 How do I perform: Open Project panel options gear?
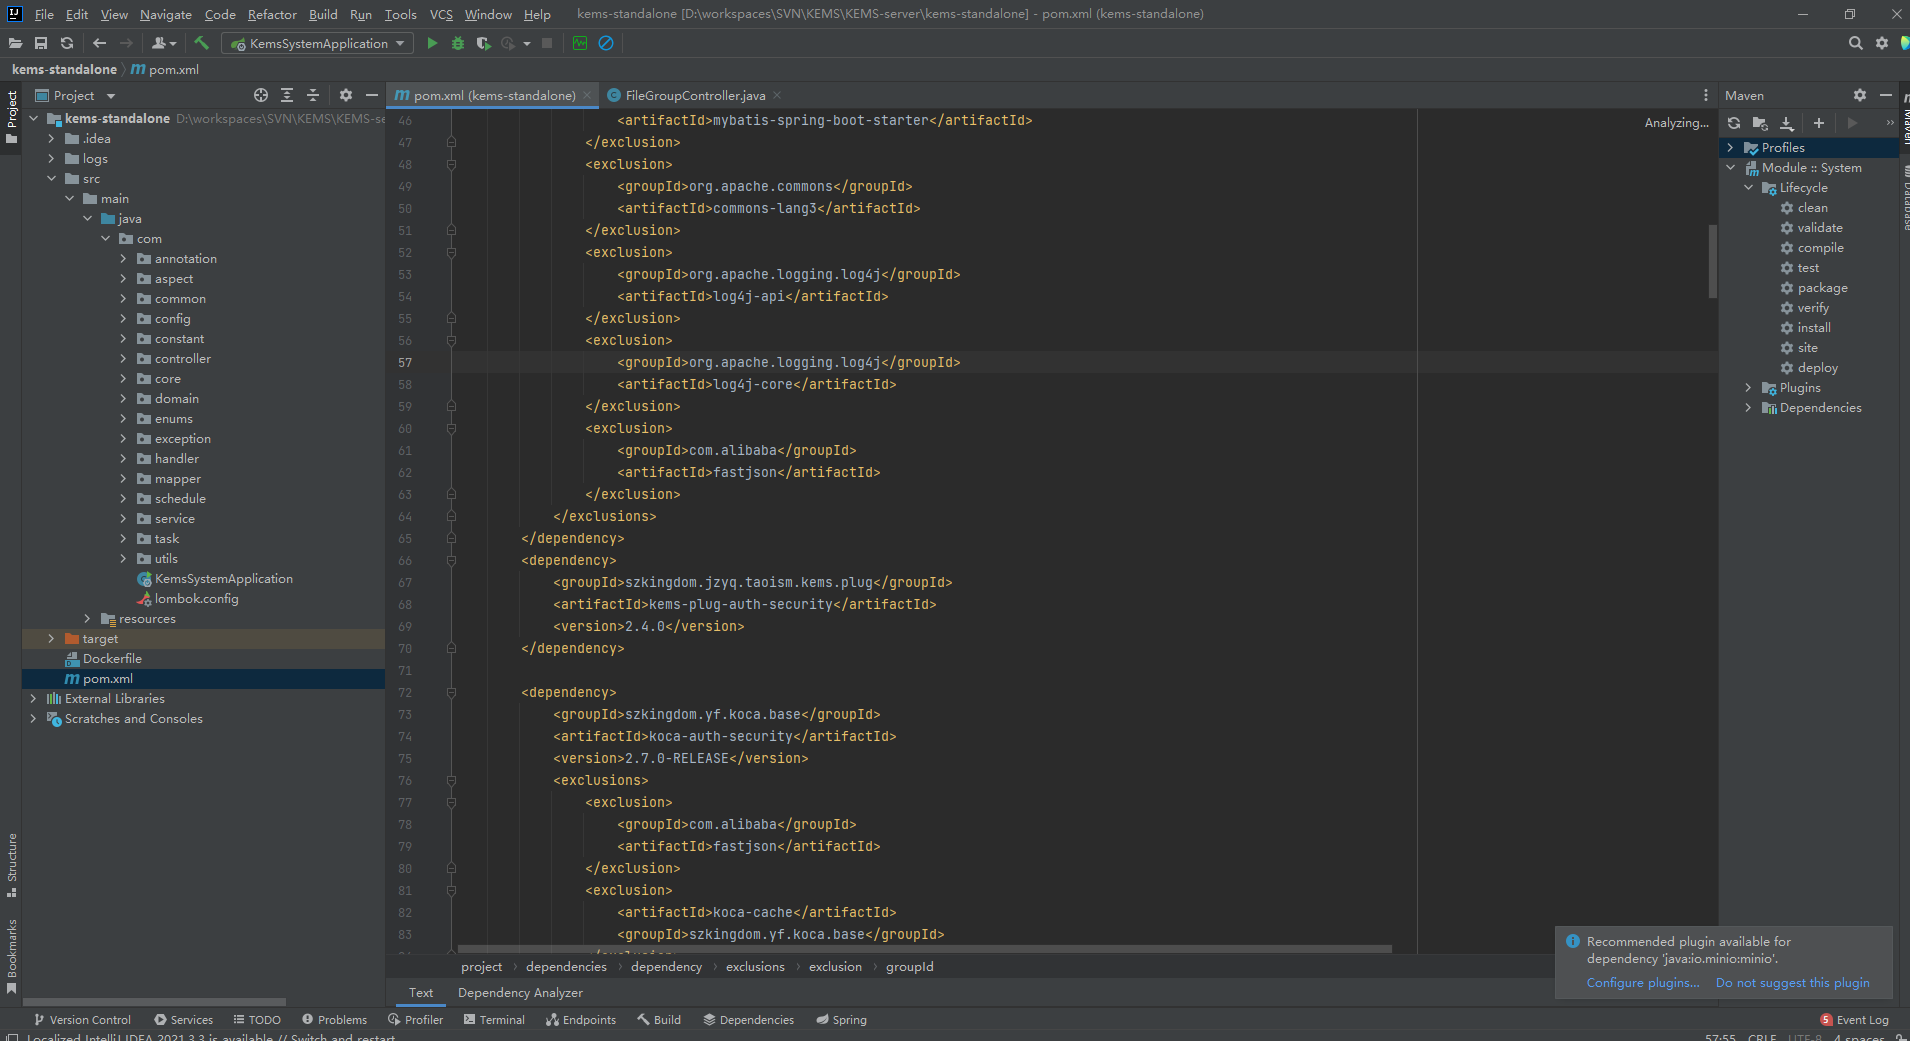(x=346, y=95)
